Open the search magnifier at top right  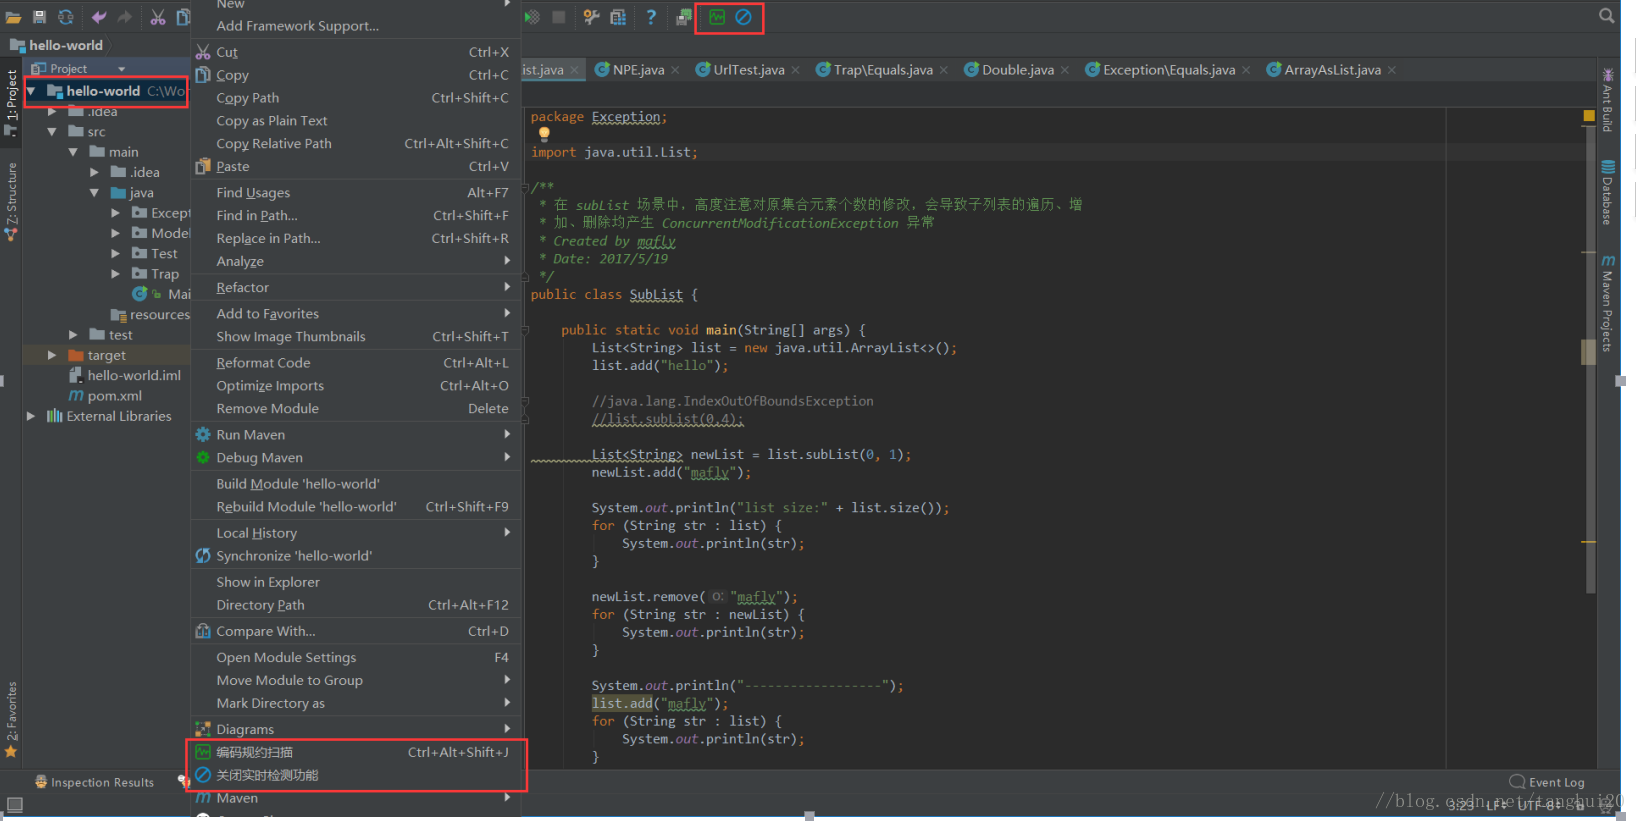pyautogui.click(x=1606, y=16)
